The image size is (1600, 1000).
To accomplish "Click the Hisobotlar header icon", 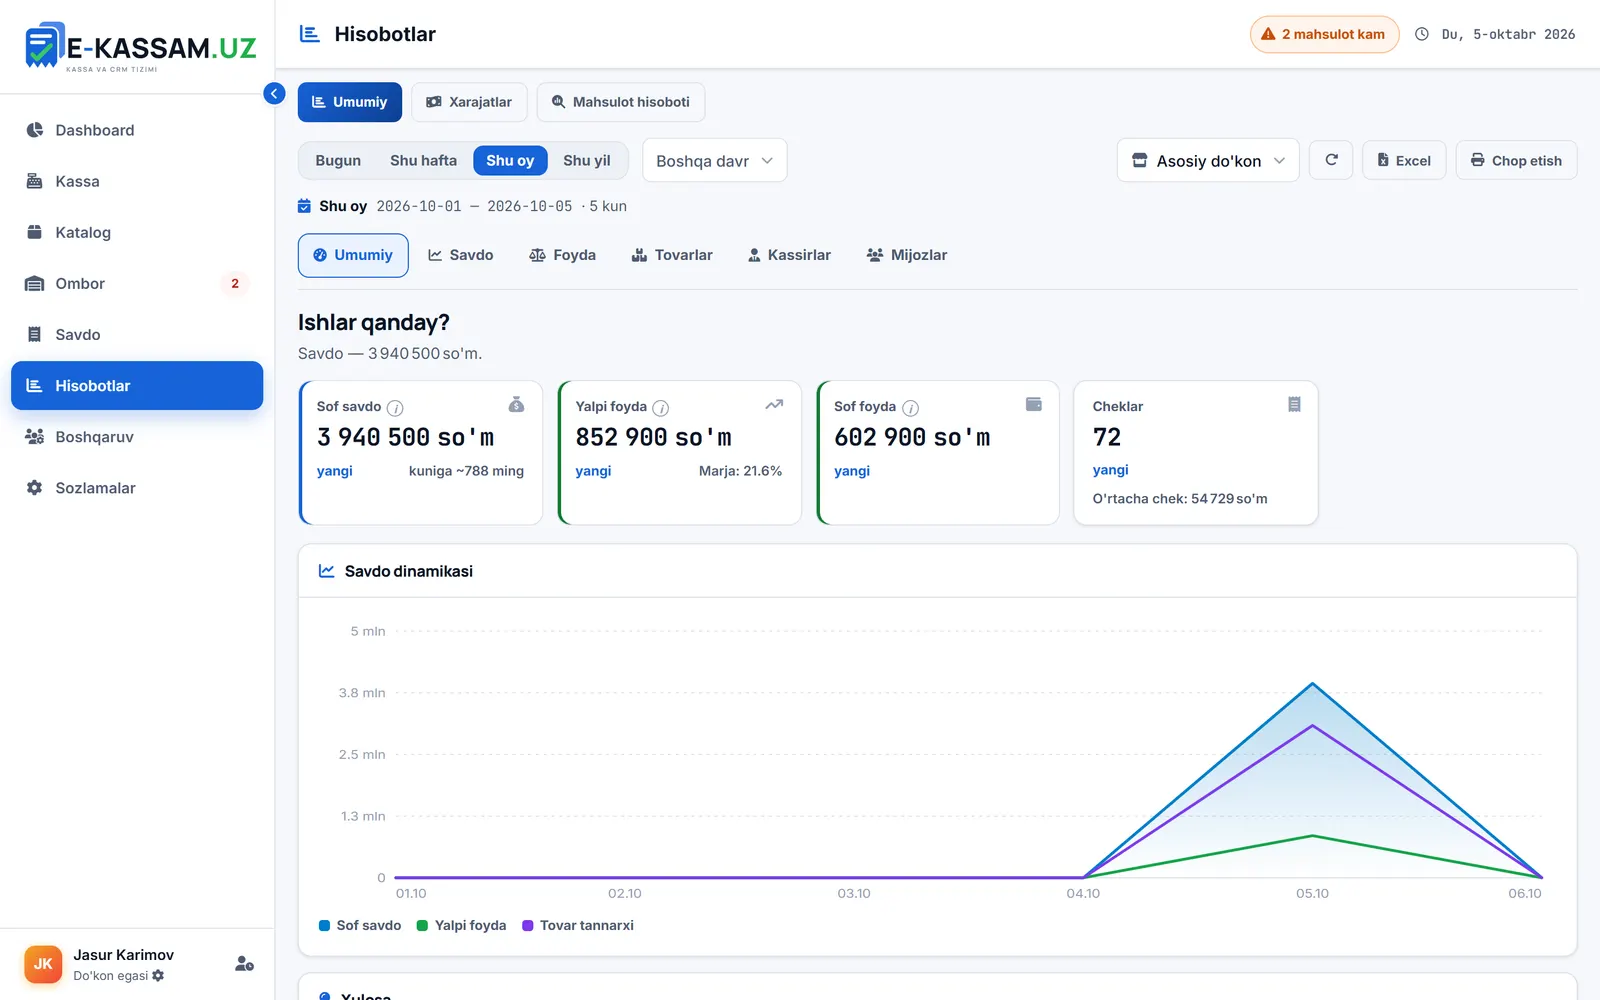I will (x=310, y=34).
